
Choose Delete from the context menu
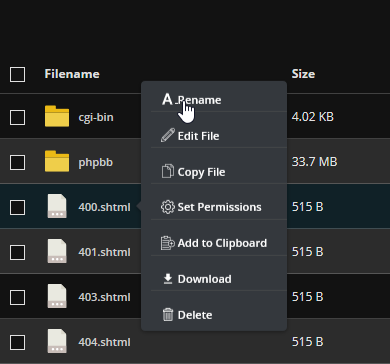click(x=214, y=315)
